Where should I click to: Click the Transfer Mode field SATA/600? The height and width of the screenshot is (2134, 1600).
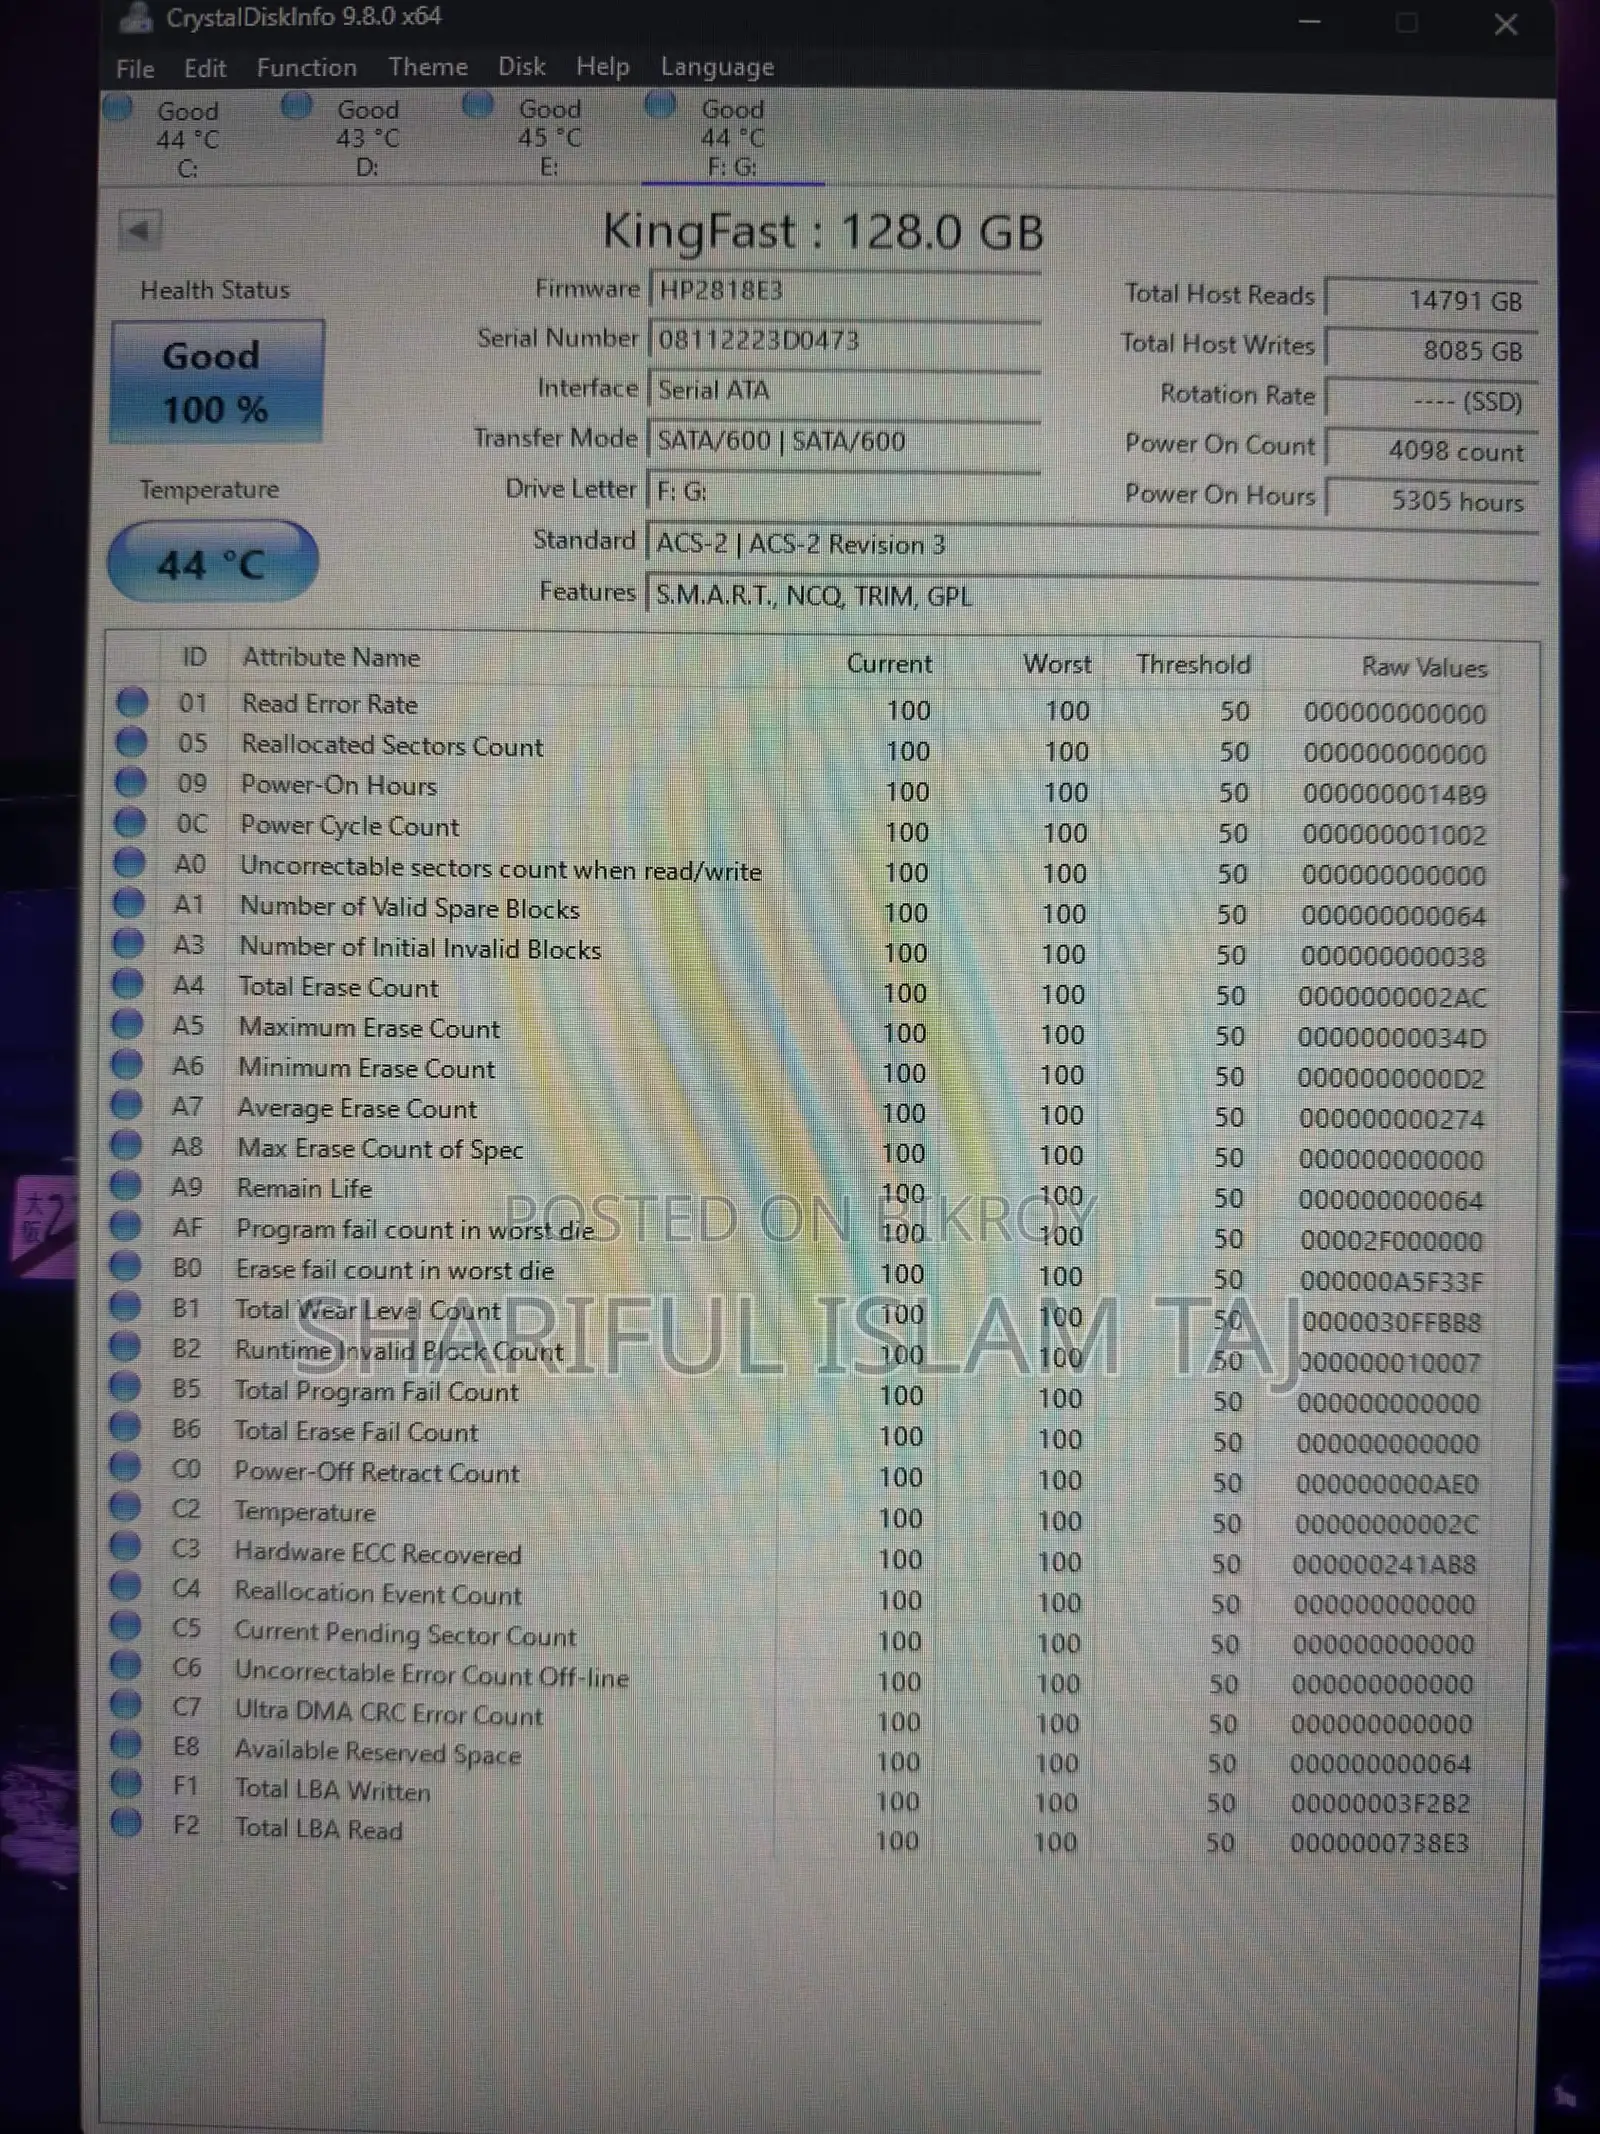click(x=845, y=441)
